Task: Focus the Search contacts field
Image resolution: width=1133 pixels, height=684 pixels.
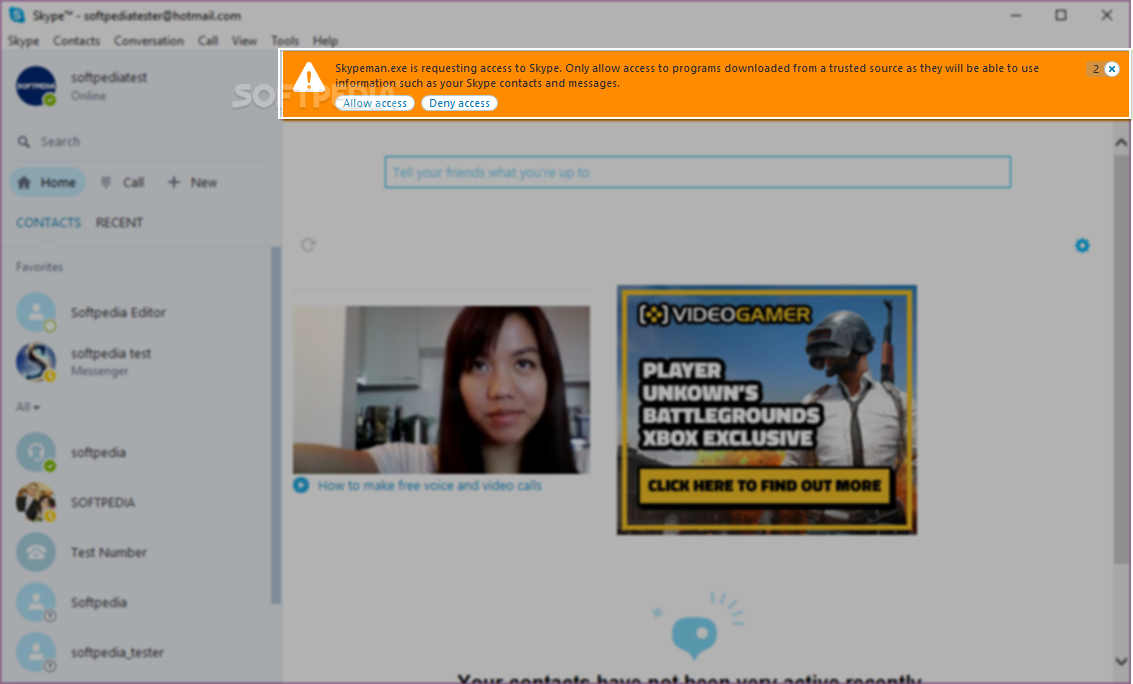Action: point(141,142)
